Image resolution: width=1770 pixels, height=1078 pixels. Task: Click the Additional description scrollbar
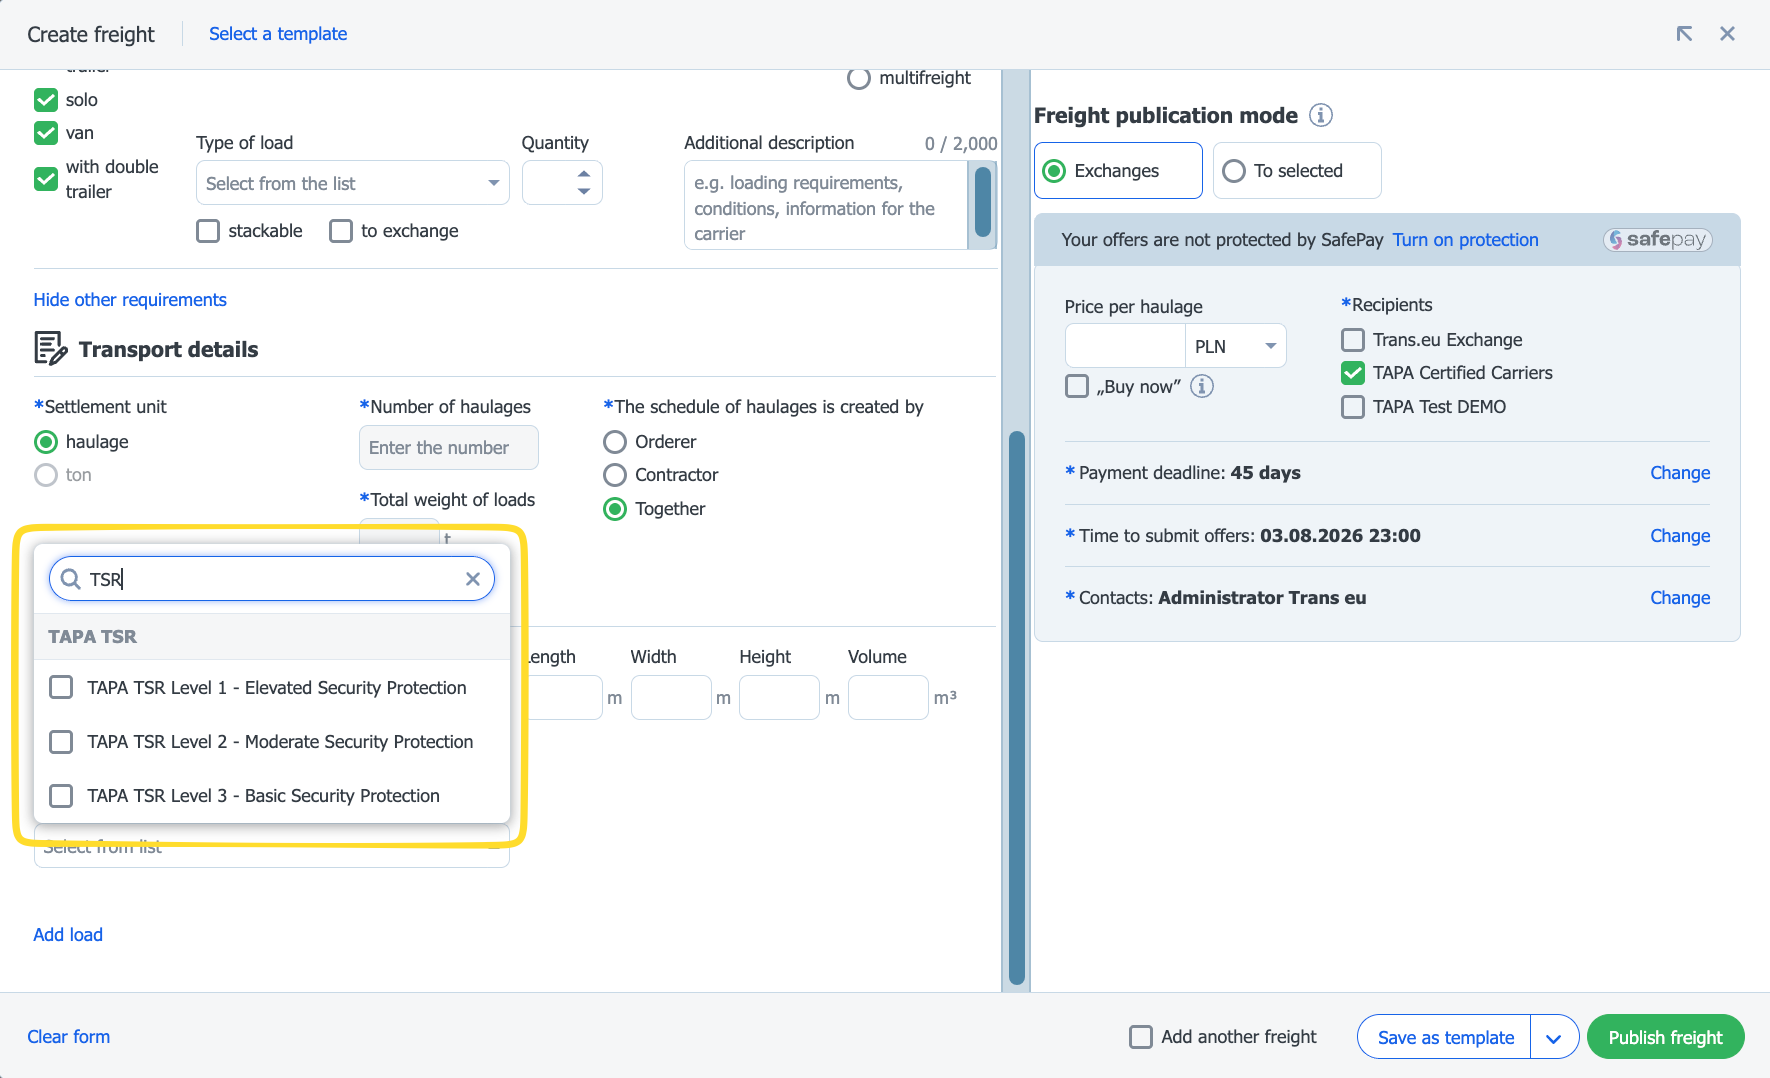coord(983,202)
